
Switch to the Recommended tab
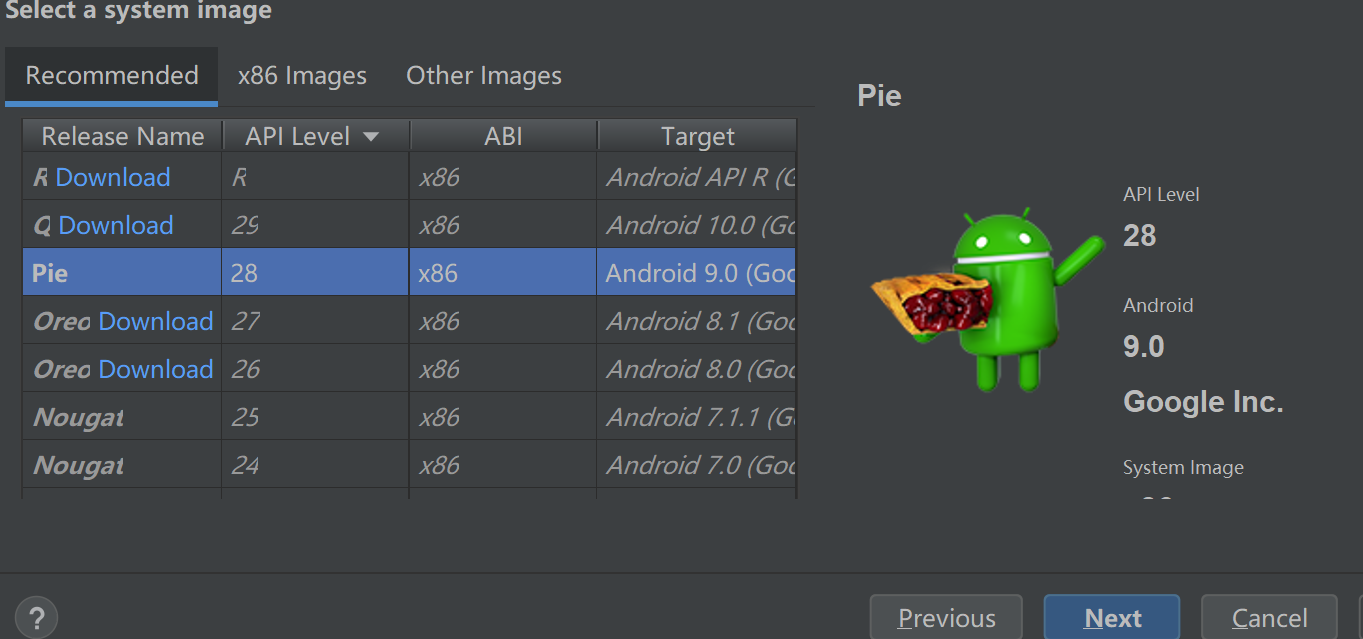pyautogui.click(x=112, y=76)
